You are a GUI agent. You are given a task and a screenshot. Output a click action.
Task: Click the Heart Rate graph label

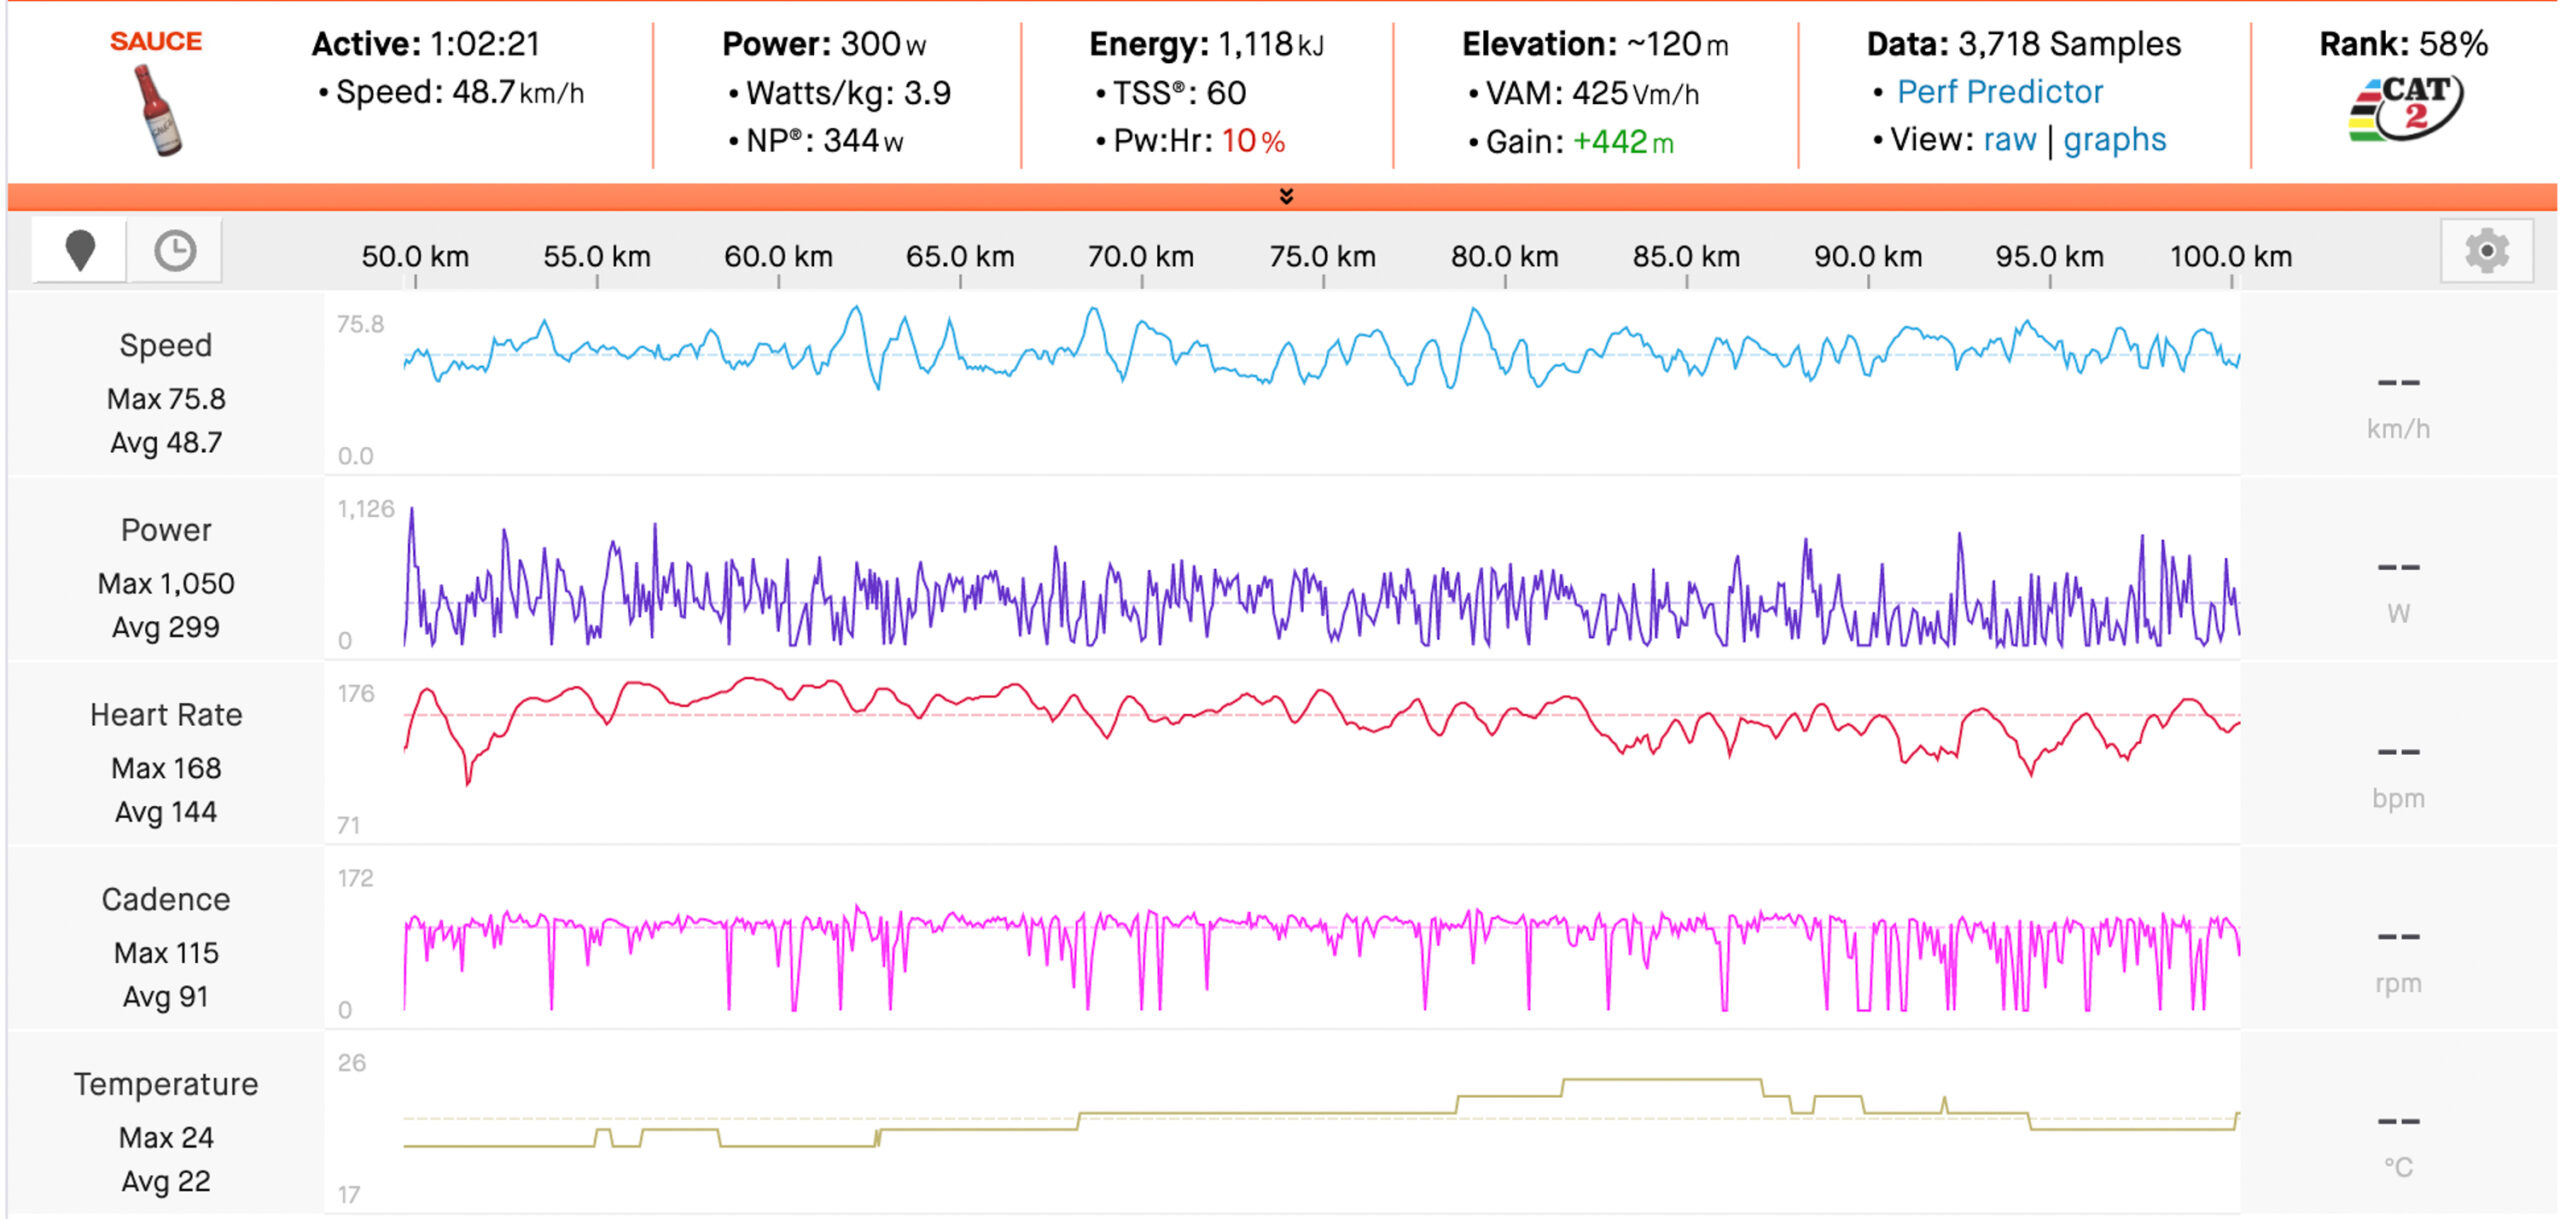click(x=166, y=715)
